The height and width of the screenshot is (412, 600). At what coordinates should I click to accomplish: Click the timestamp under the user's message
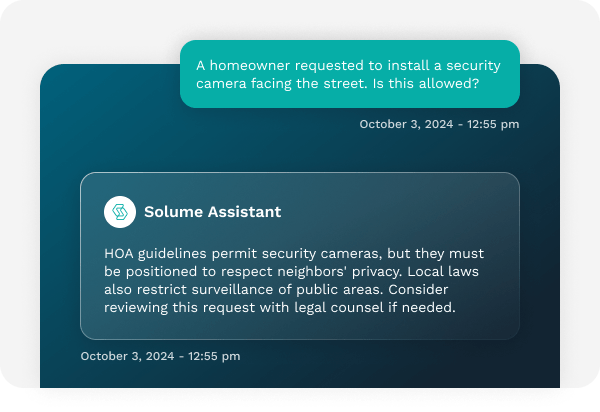[x=439, y=124]
